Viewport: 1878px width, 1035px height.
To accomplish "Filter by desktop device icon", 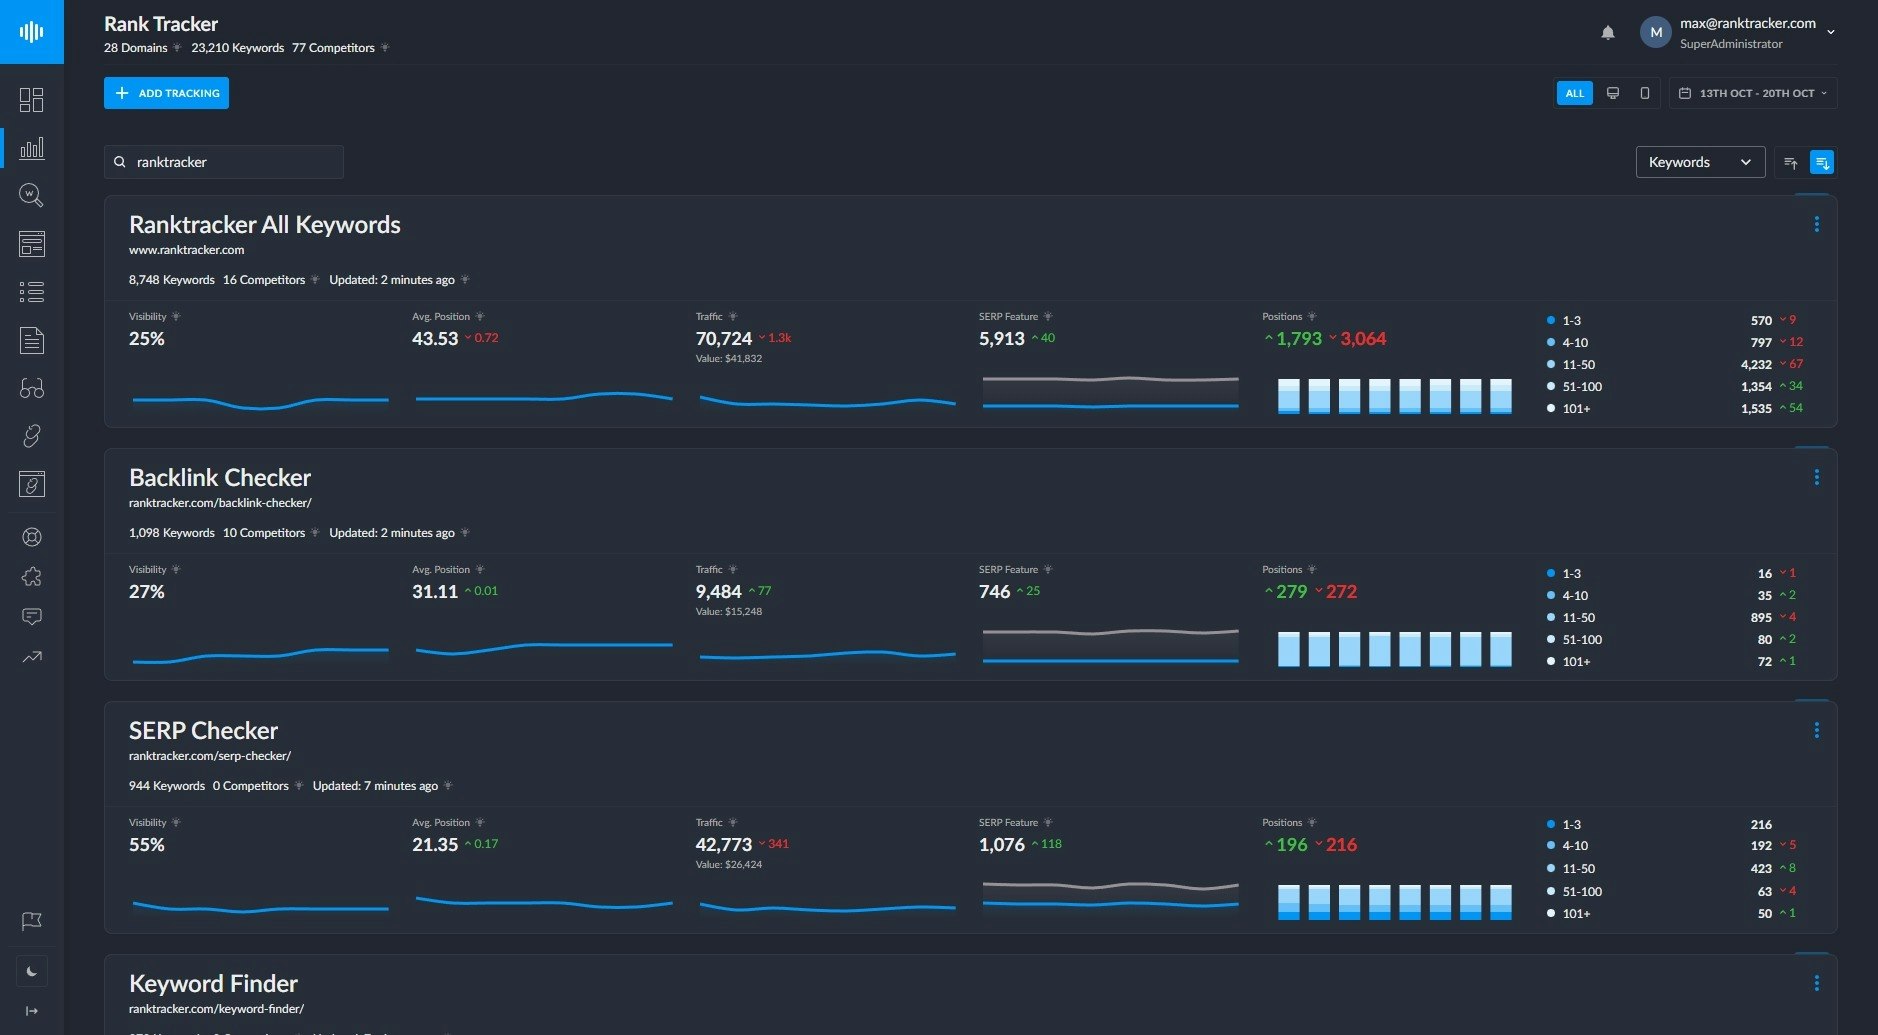I will pyautogui.click(x=1613, y=93).
